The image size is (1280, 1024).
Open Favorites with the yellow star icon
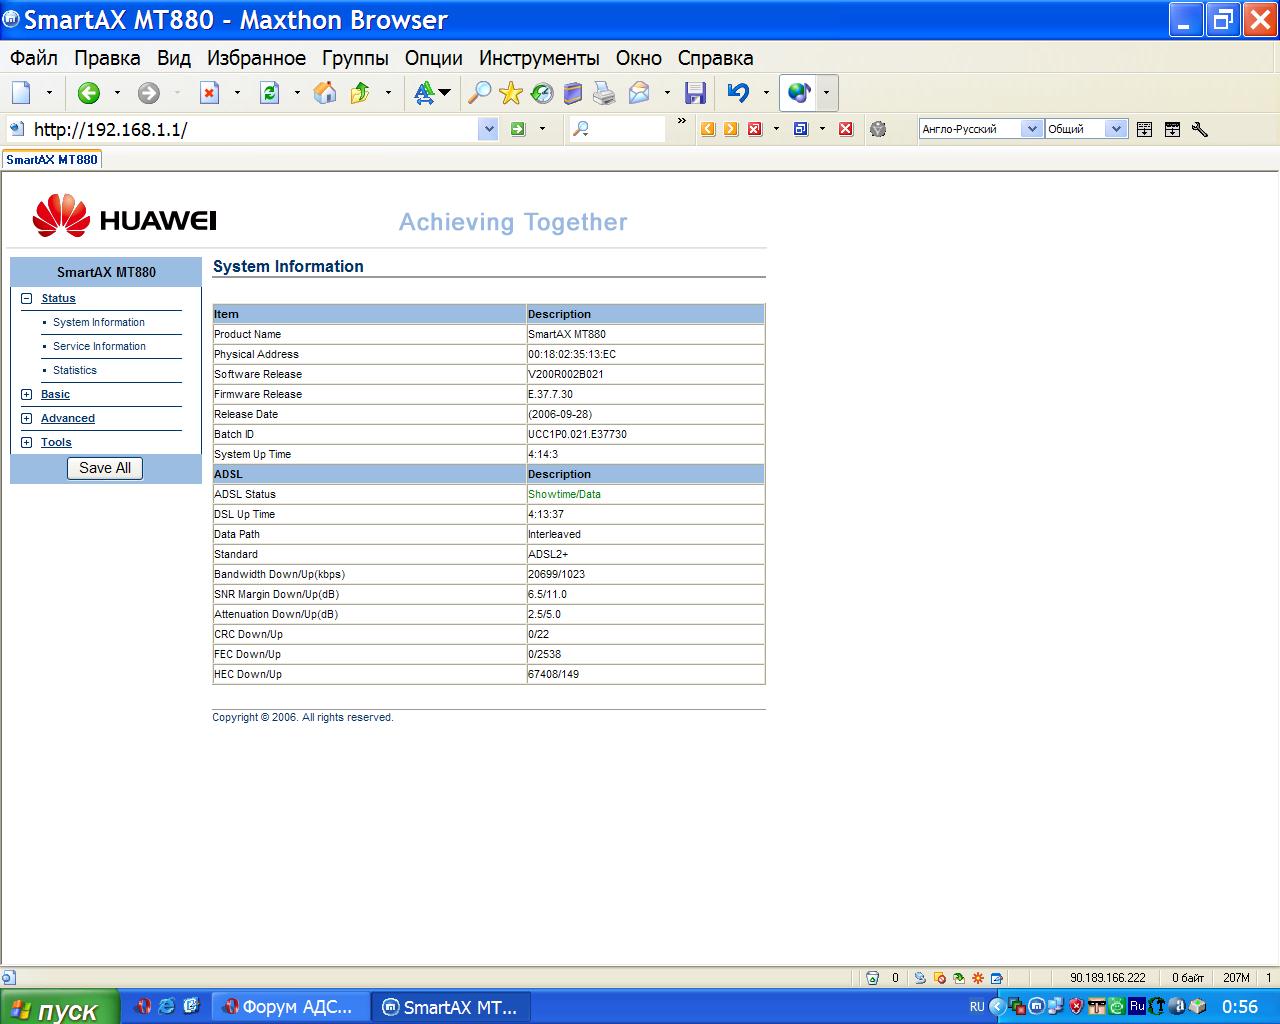coord(511,93)
